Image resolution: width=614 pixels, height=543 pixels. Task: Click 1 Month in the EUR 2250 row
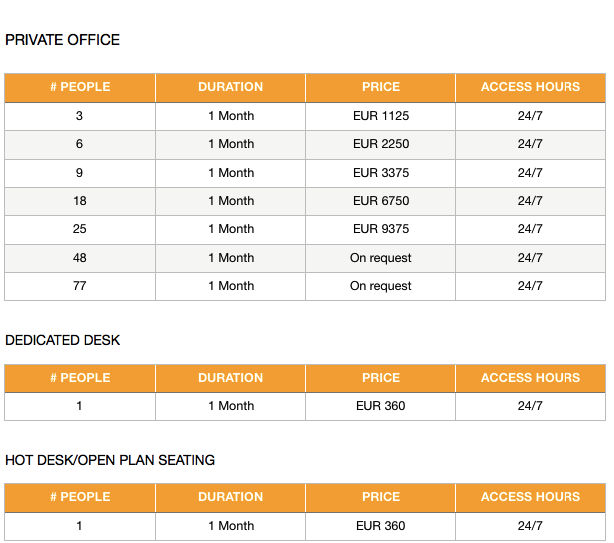[231, 144]
